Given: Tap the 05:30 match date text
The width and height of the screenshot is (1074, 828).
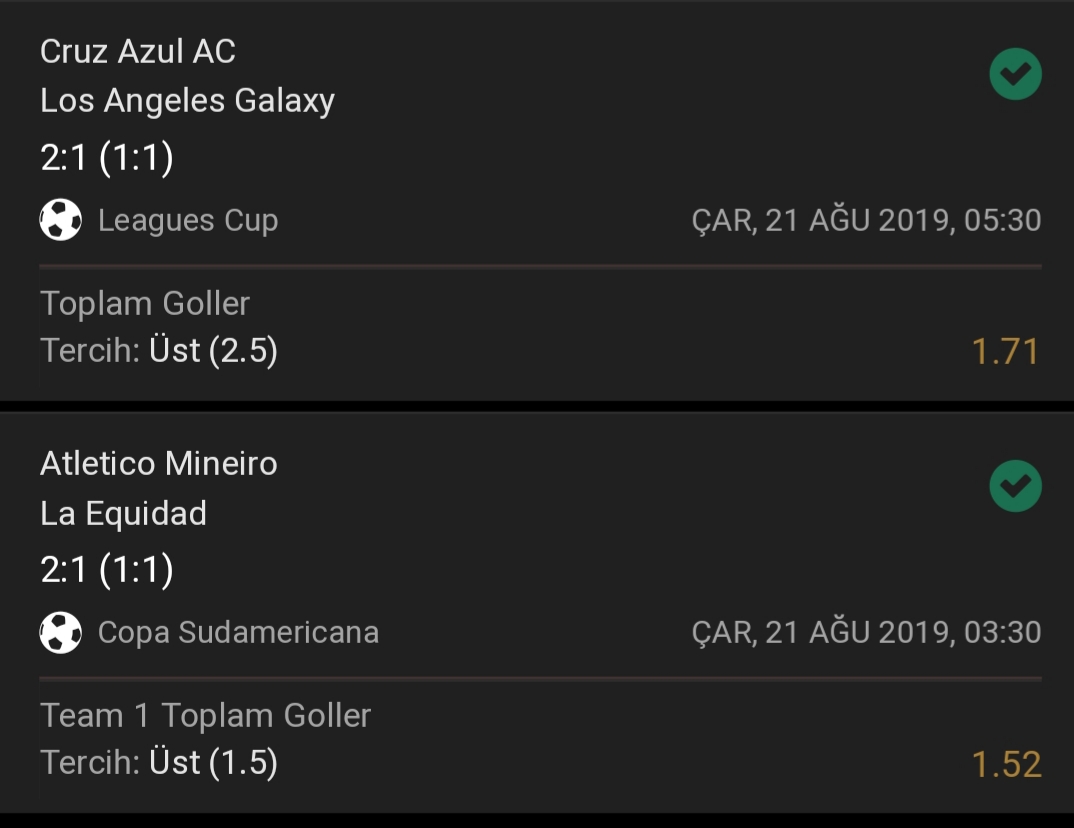Looking at the screenshot, I should pos(866,221).
